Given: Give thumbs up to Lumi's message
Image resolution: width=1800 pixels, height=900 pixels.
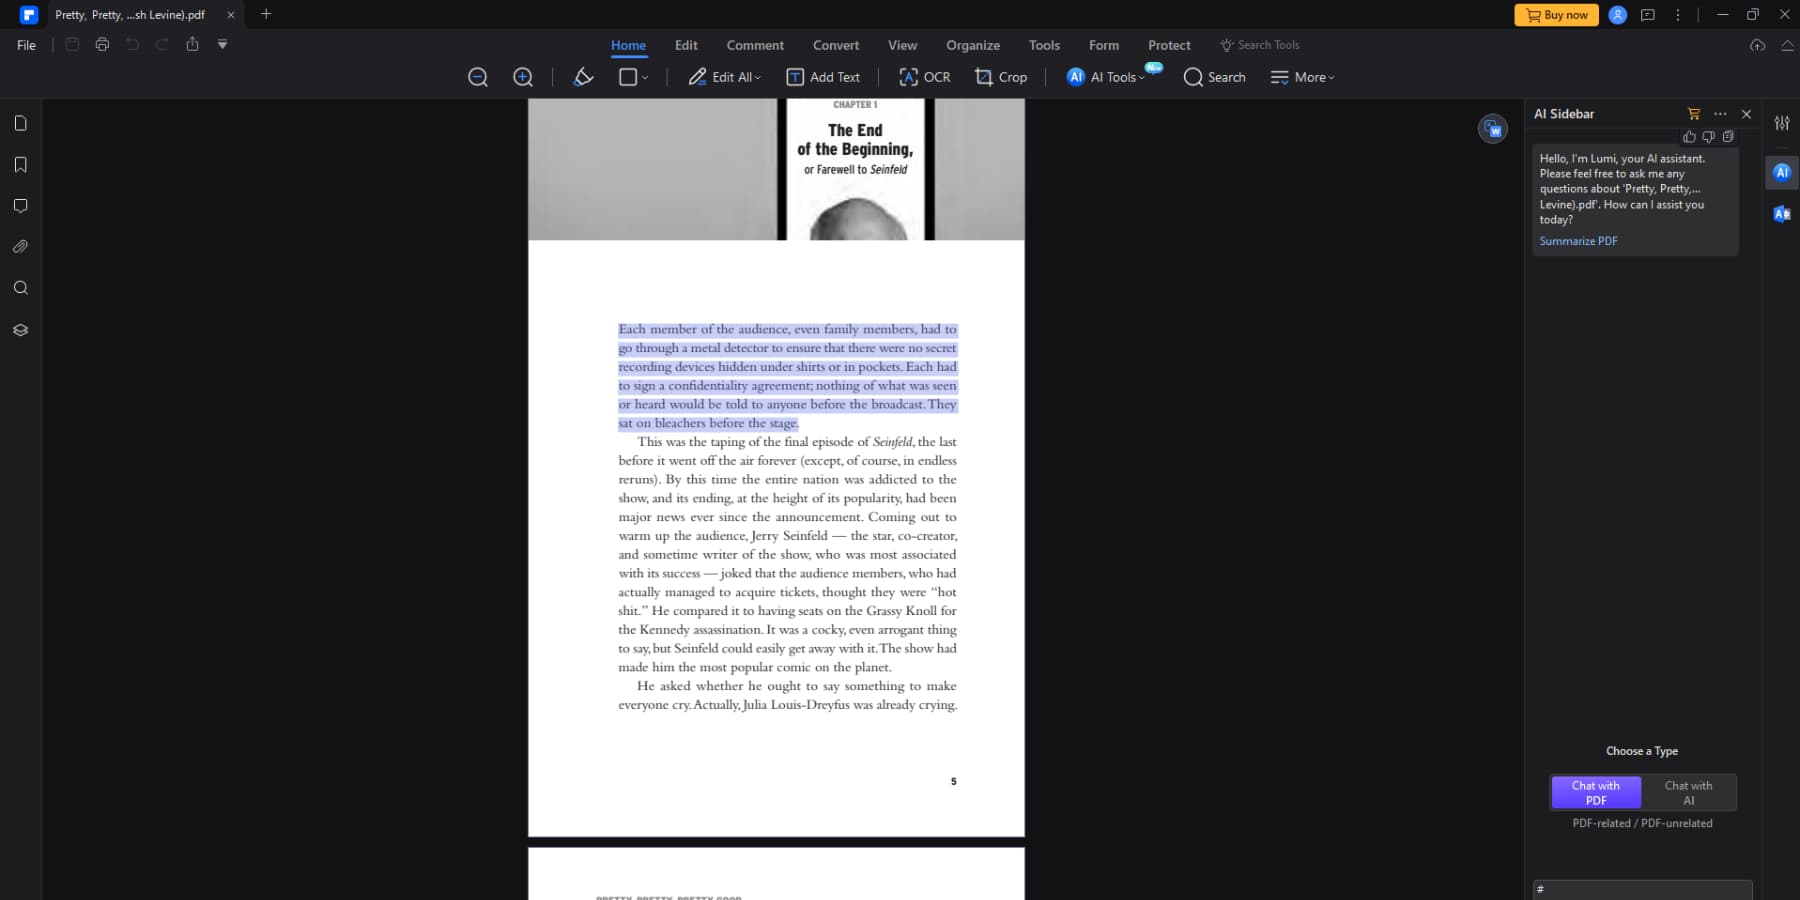Looking at the screenshot, I should coord(1689,136).
